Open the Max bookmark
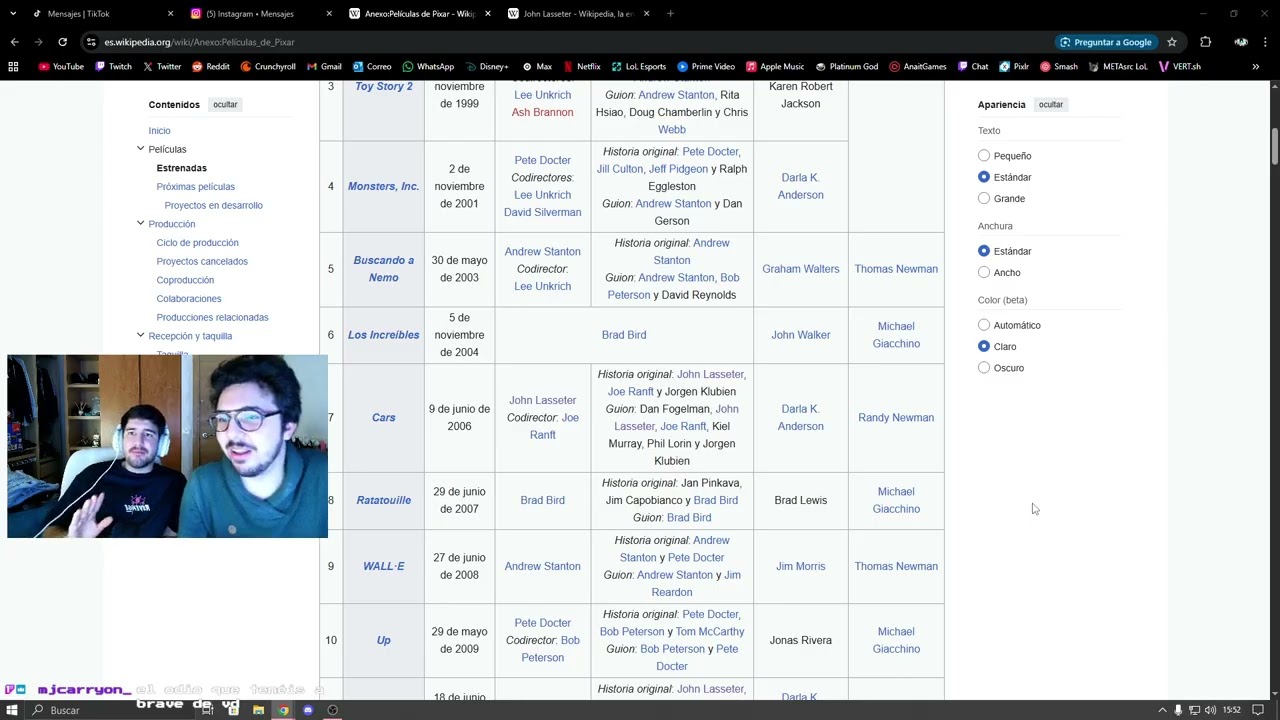This screenshot has height=720, width=1280. 537,66
